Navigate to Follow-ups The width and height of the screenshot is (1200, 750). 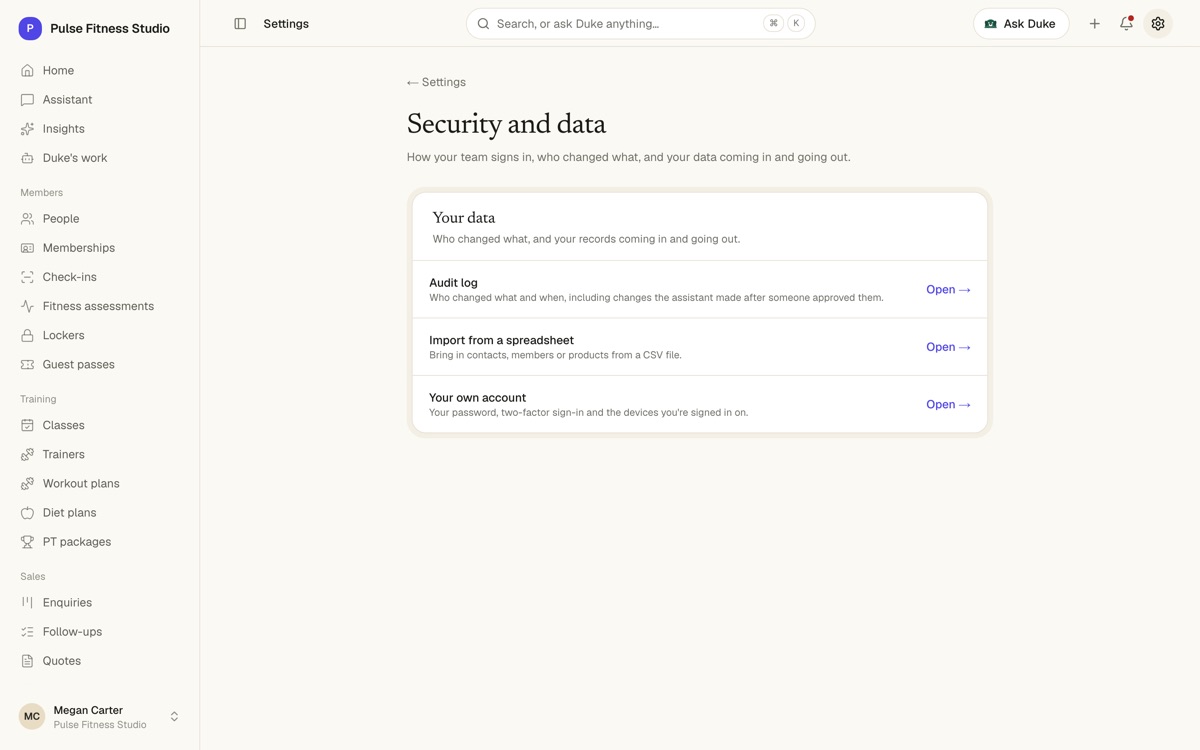pyautogui.click(x=72, y=631)
